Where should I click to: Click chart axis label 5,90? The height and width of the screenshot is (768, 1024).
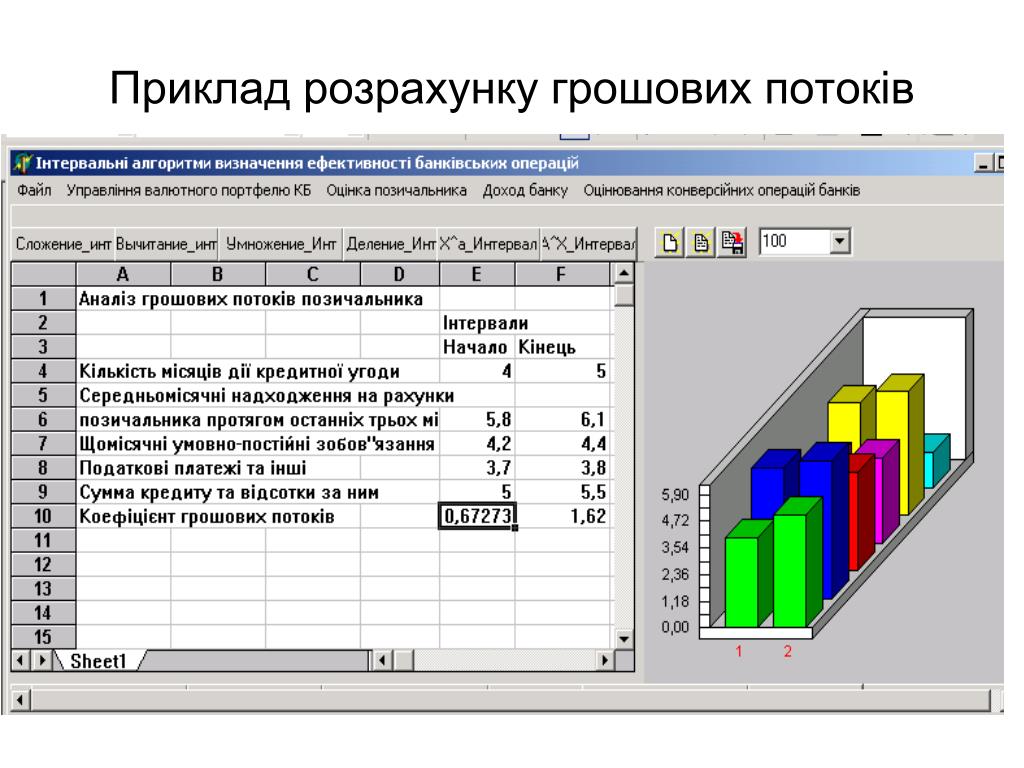pyautogui.click(x=675, y=494)
